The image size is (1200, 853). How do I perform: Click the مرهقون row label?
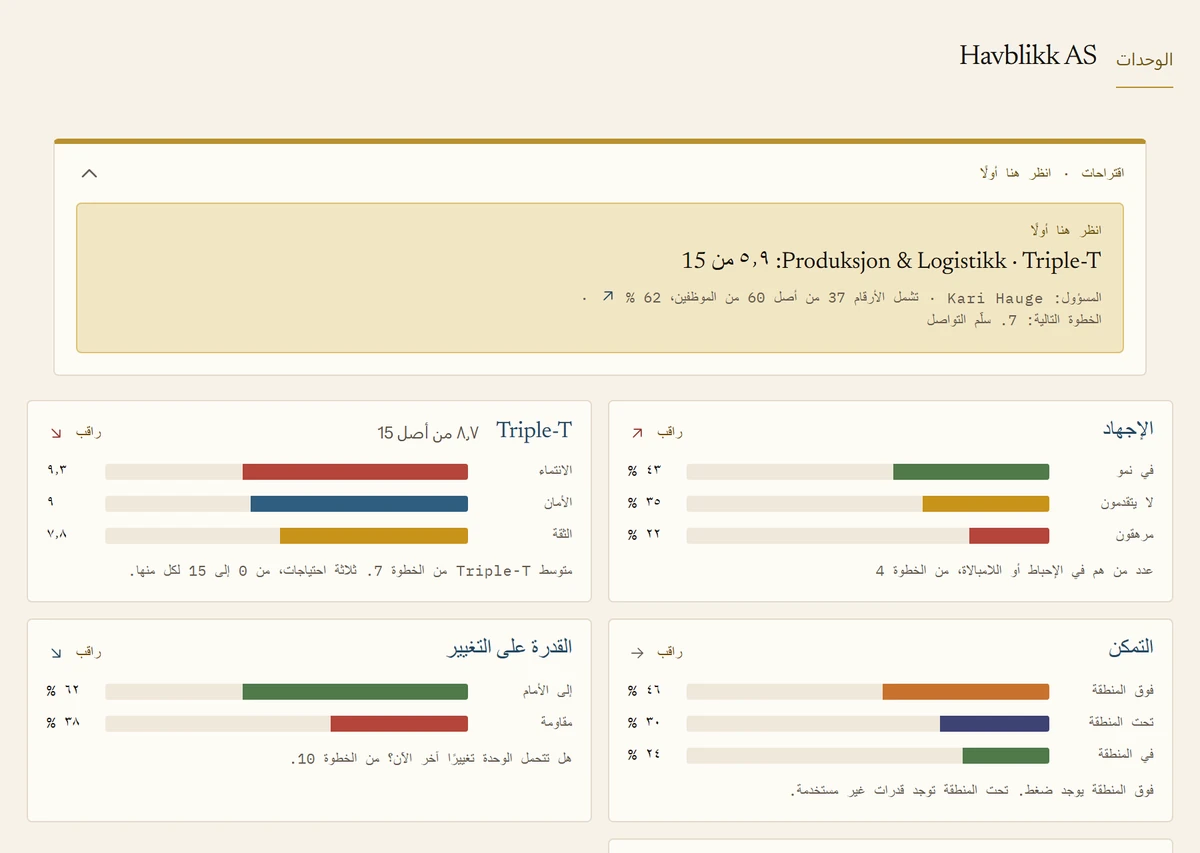pyautogui.click(x=1133, y=535)
